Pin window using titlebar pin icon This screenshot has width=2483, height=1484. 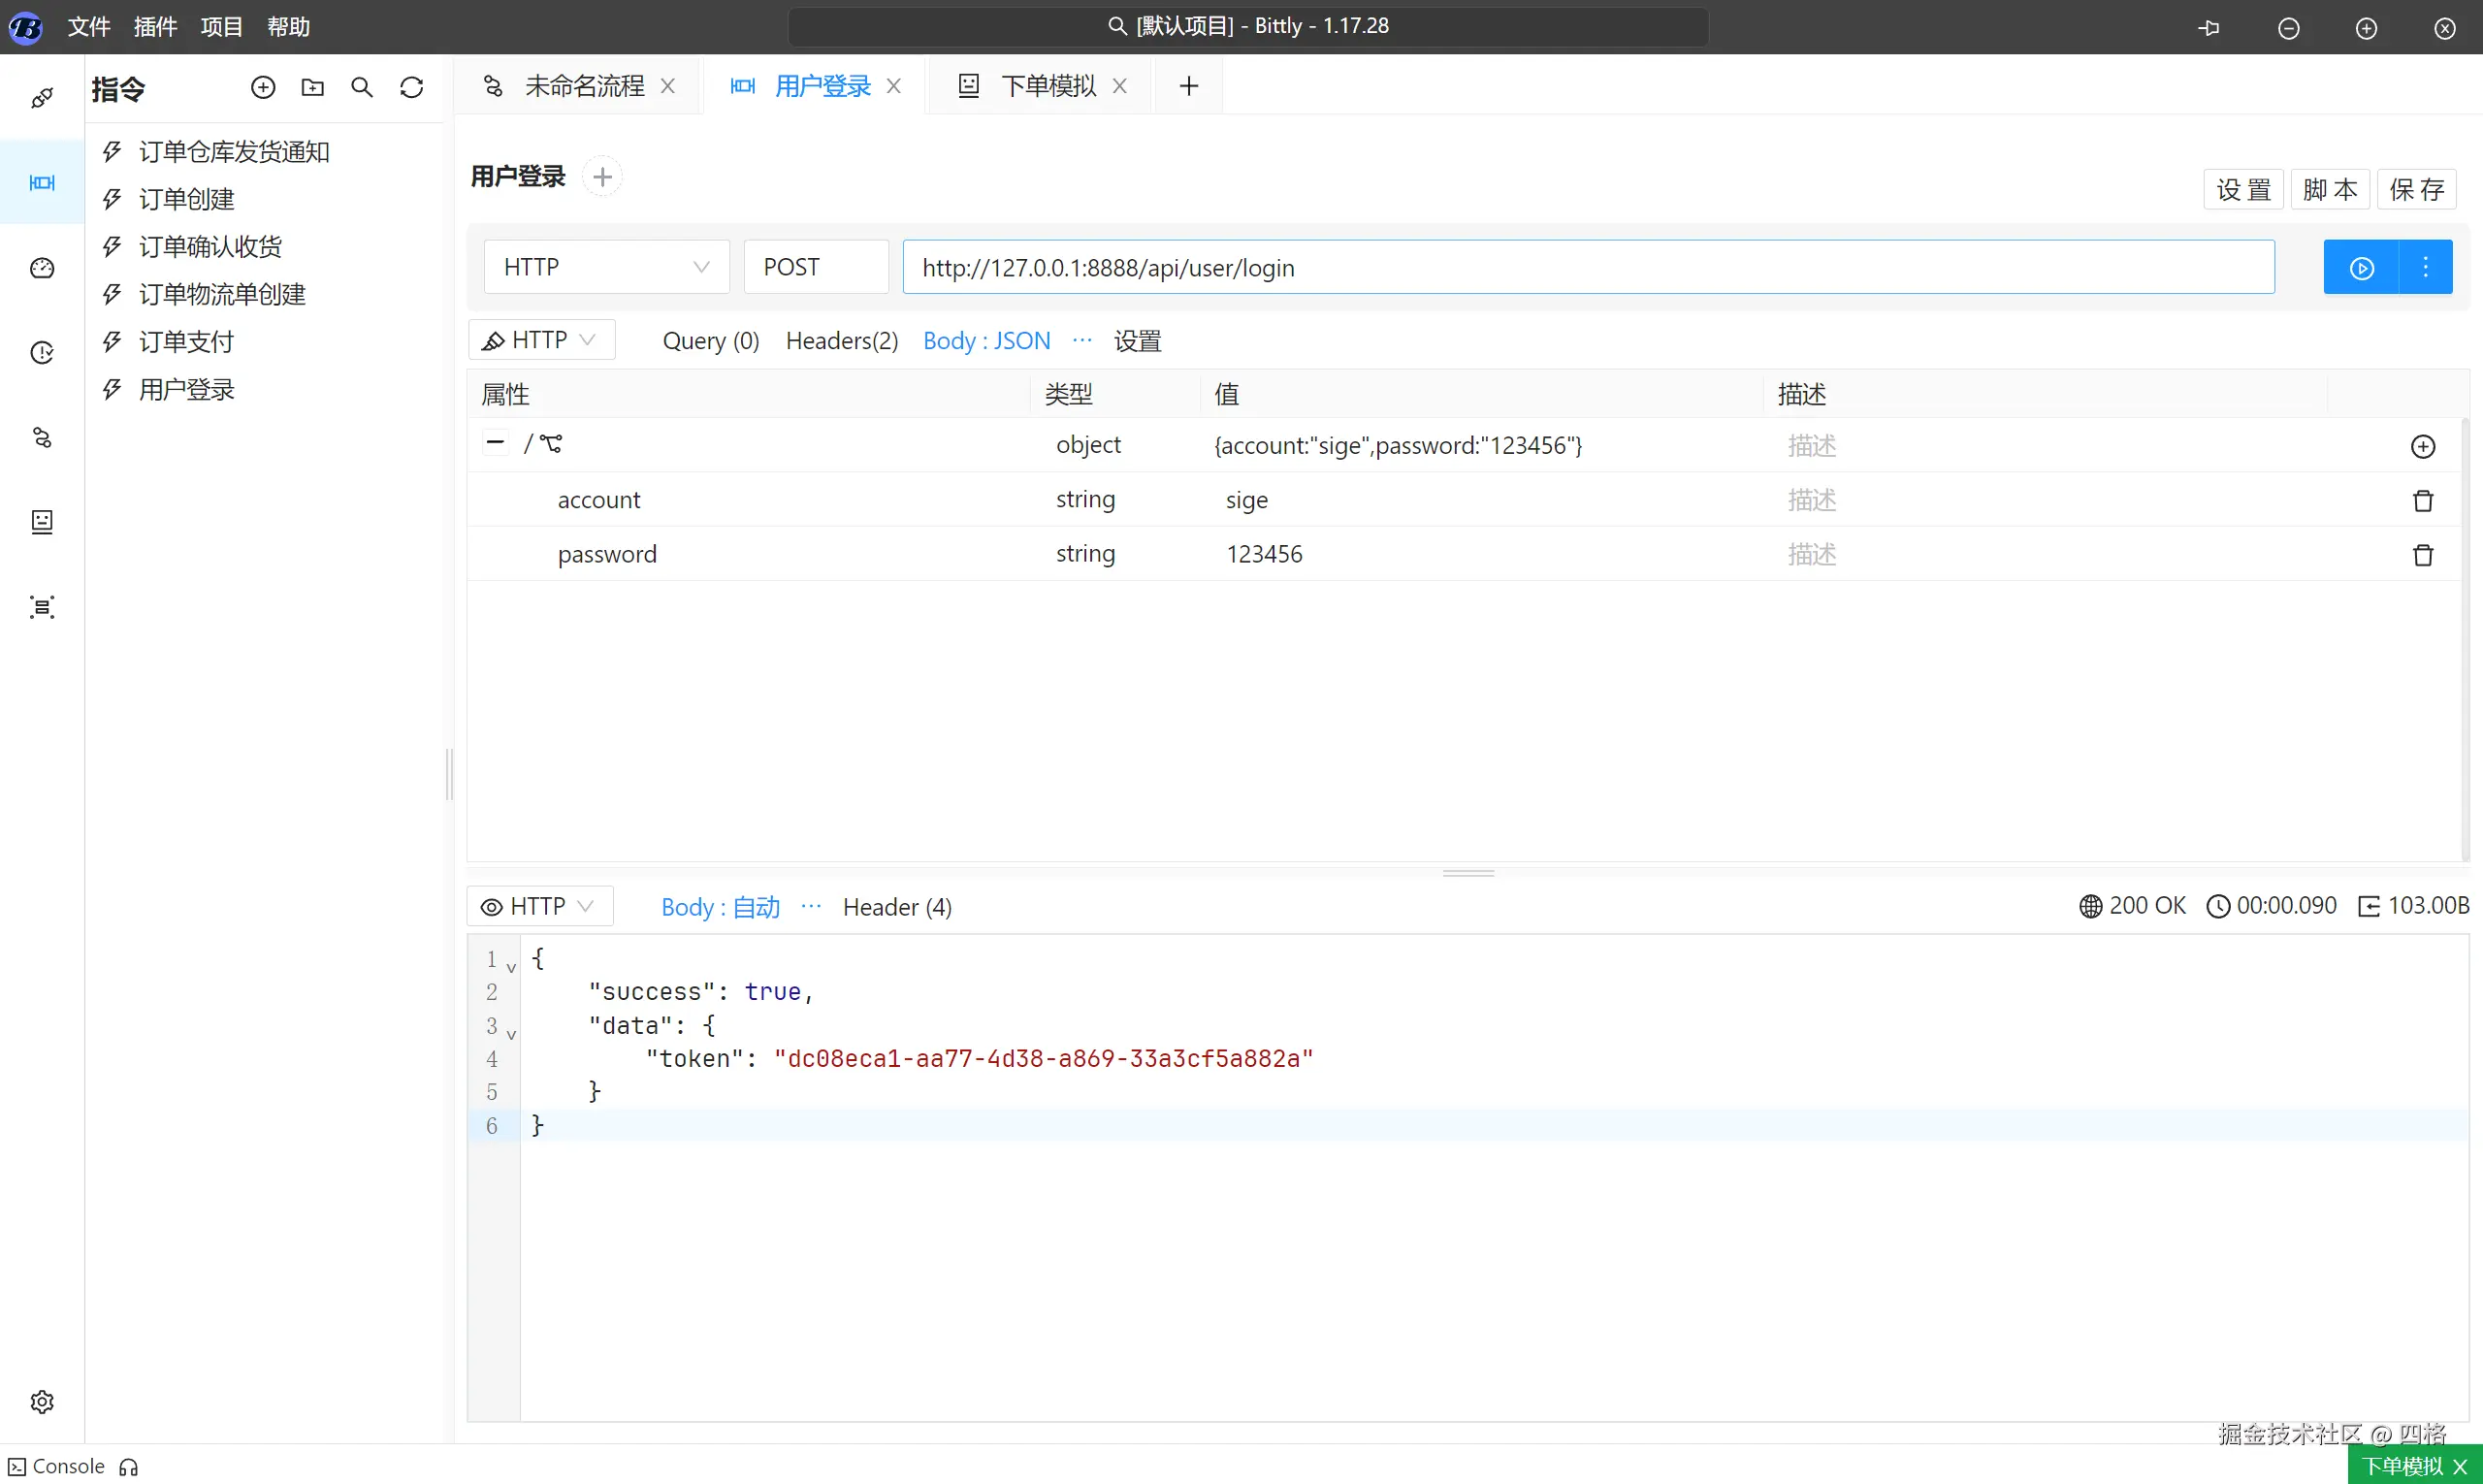pyautogui.click(x=2209, y=28)
